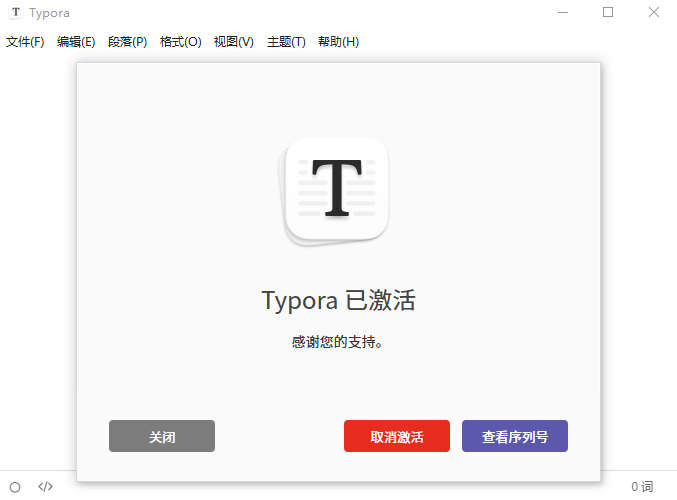Click the large Typora logo in dialog

pos(335,191)
